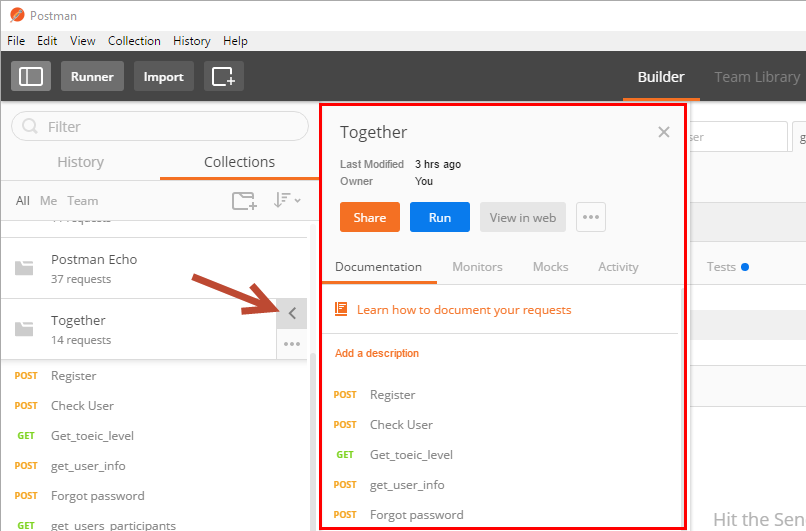Viewport: 806px width, 531px height.
Task: Click in the Filter search field
Action: [x=160, y=126]
